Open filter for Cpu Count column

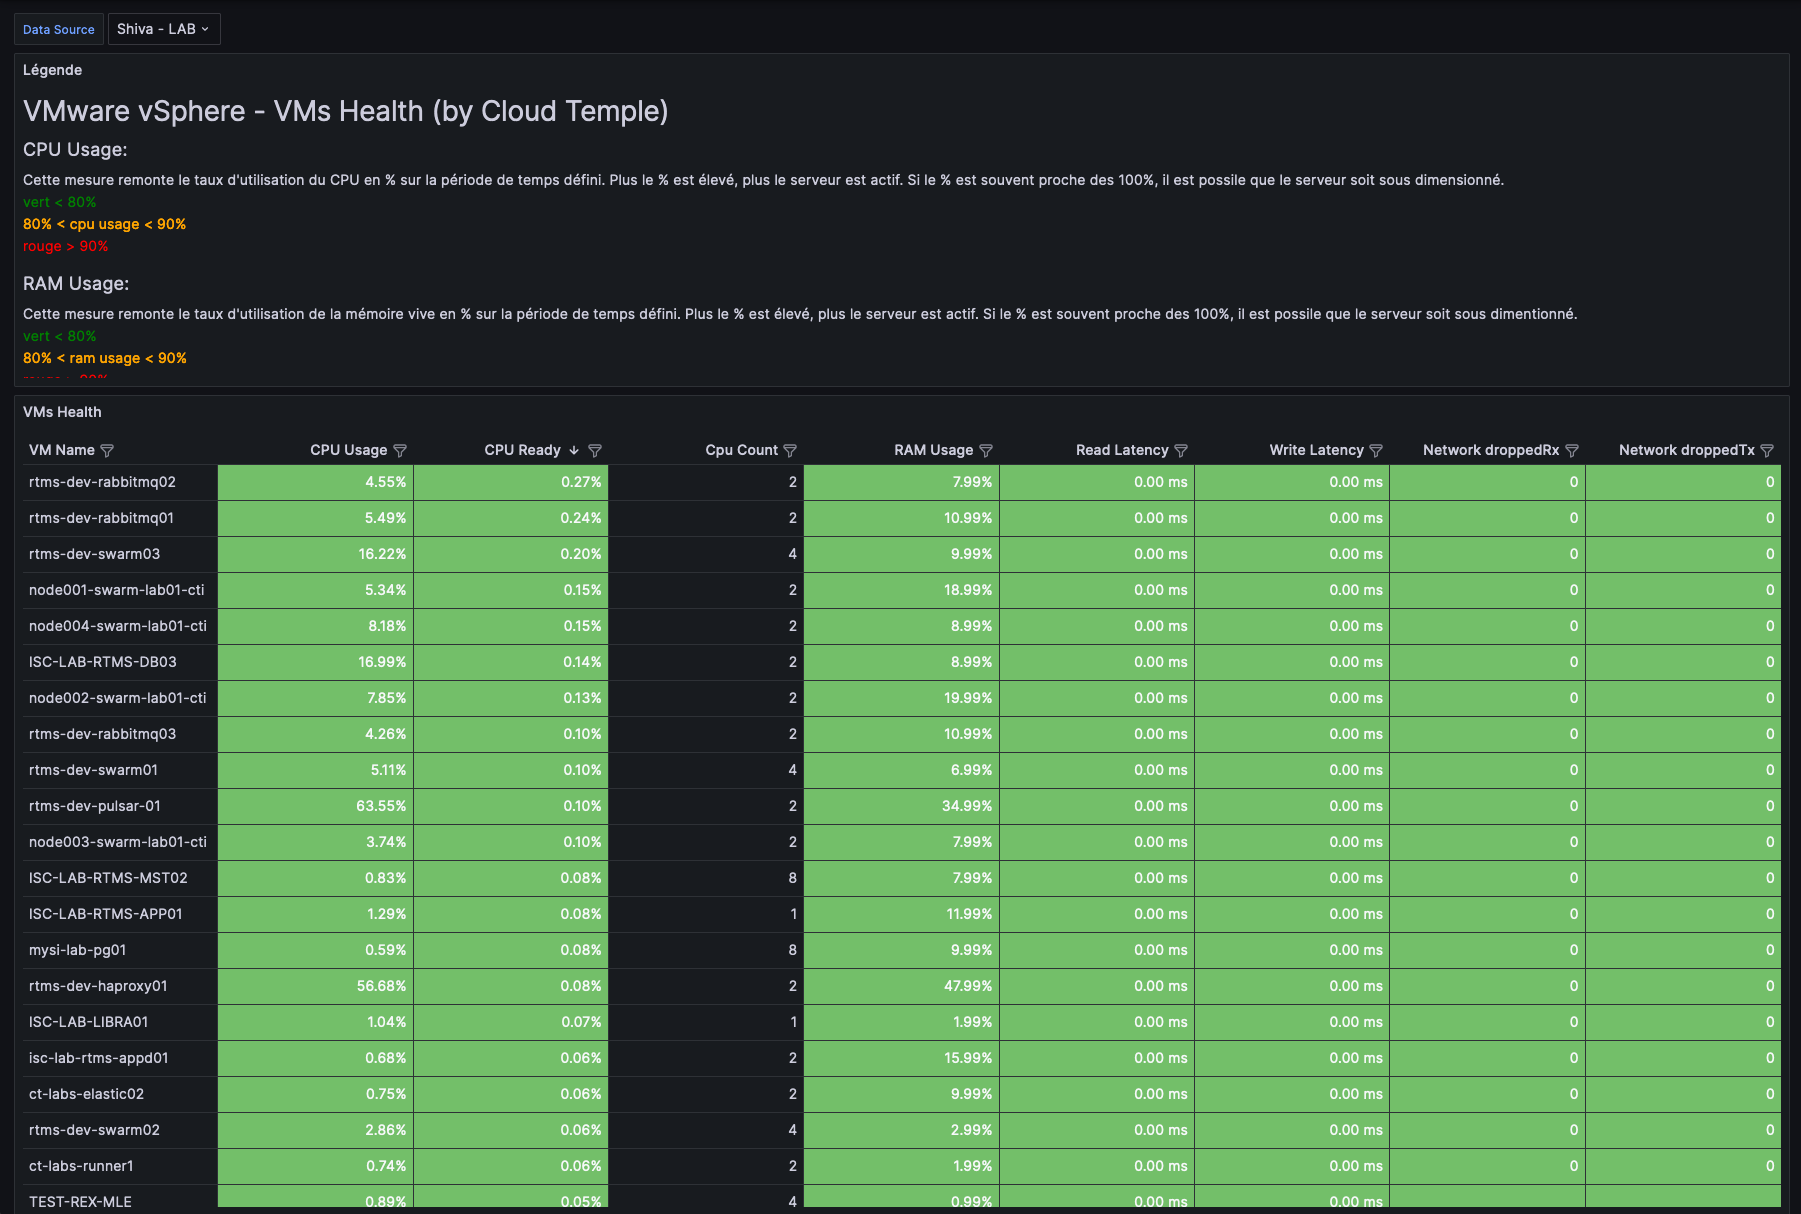point(790,451)
